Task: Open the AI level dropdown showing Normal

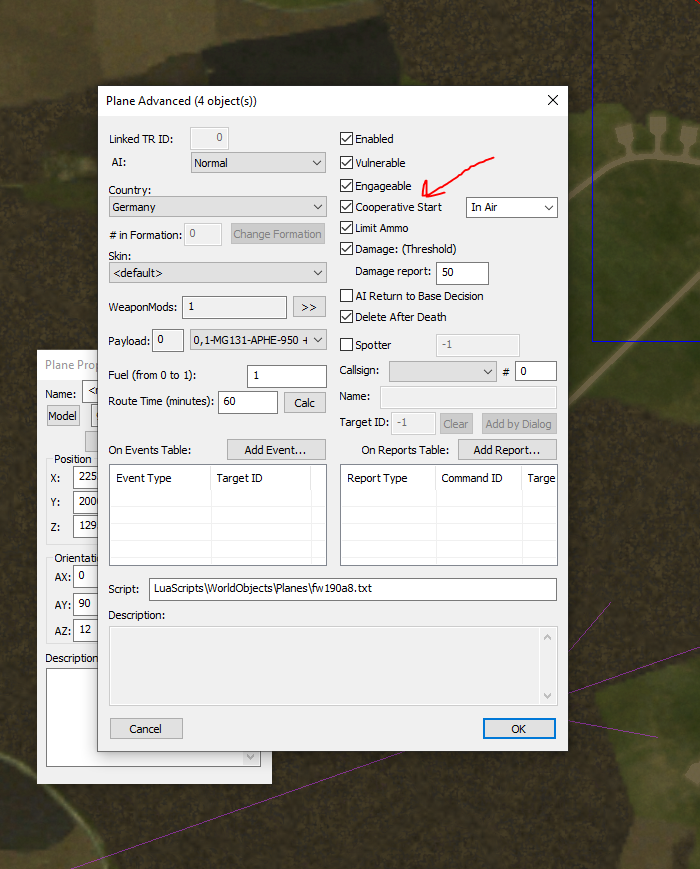Action: coord(258,163)
